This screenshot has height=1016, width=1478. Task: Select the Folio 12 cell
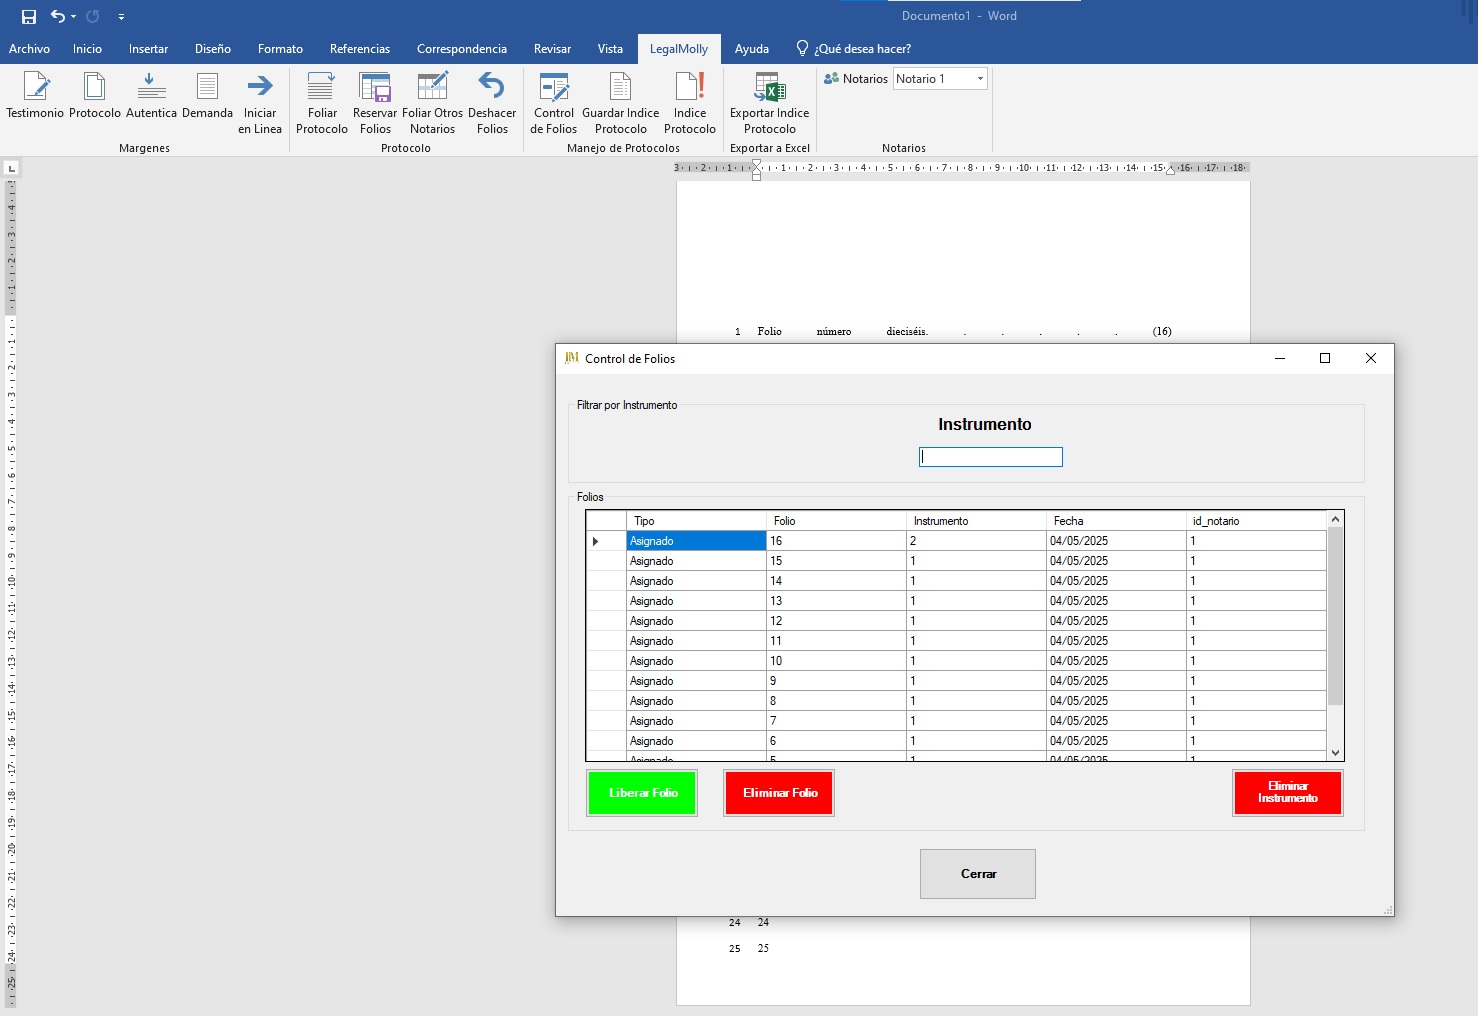[x=836, y=621]
